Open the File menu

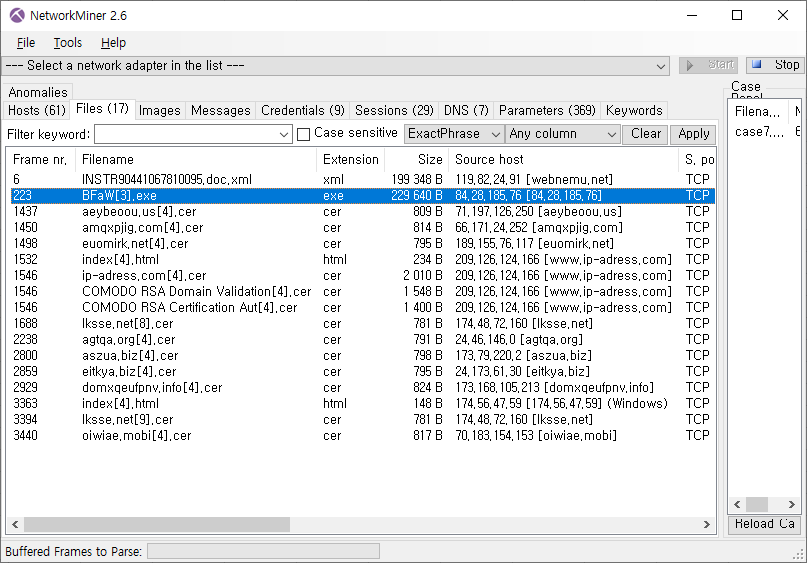[26, 43]
